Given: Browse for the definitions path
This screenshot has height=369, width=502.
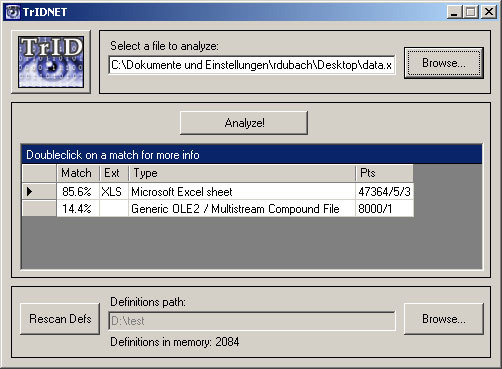Looking at the screenshot, I should point(444,319).
